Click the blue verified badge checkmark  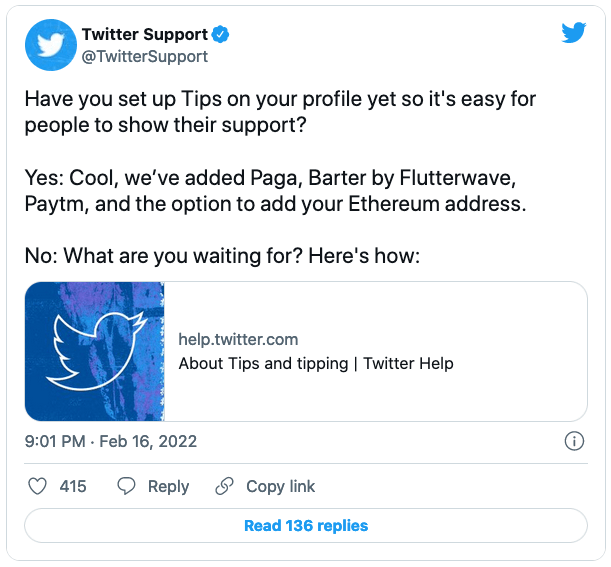(220, 35)
